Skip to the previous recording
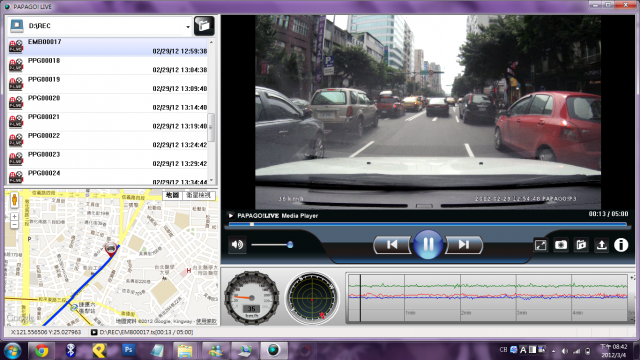This screenshot has width=640, height=360. (392, 244)
